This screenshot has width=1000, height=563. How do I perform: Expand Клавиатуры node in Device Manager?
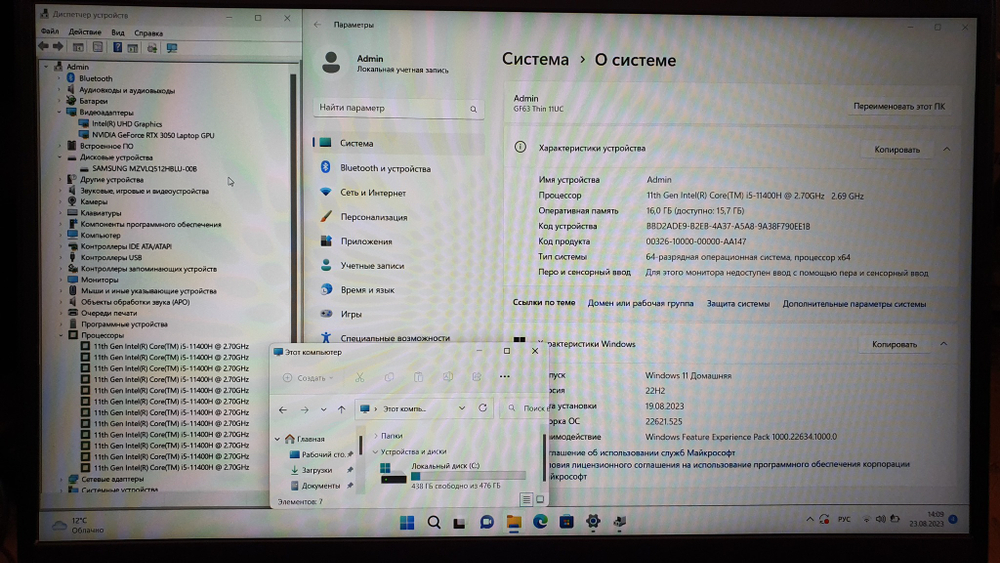click(x=61, y=213)
